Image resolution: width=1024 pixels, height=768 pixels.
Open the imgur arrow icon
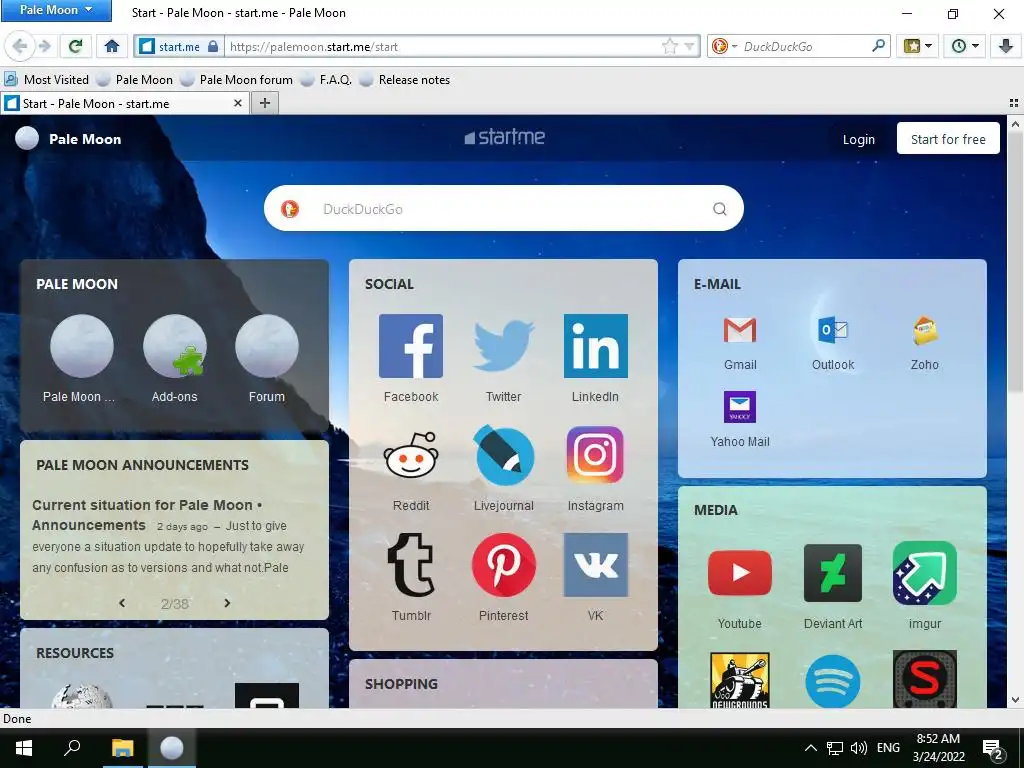pos(925,573)
